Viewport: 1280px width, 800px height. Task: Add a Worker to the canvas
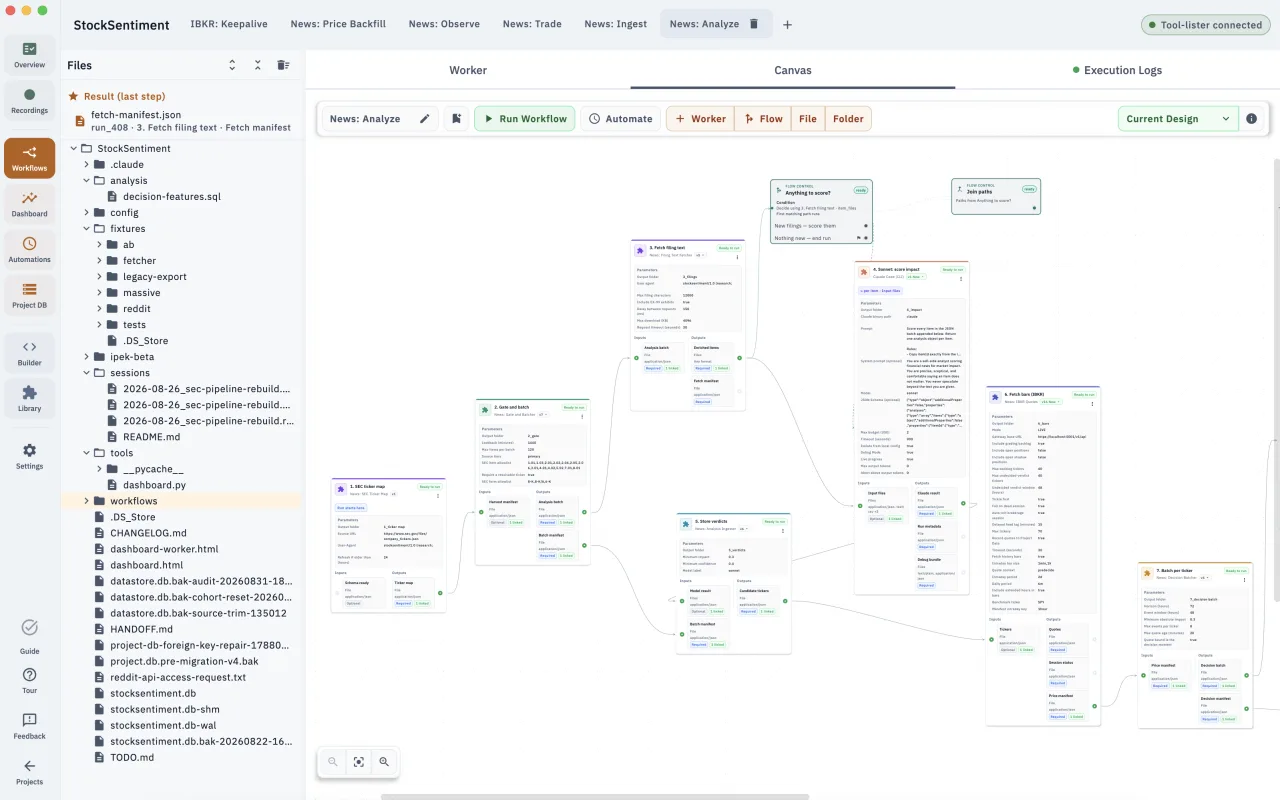[x=700, y=119]
